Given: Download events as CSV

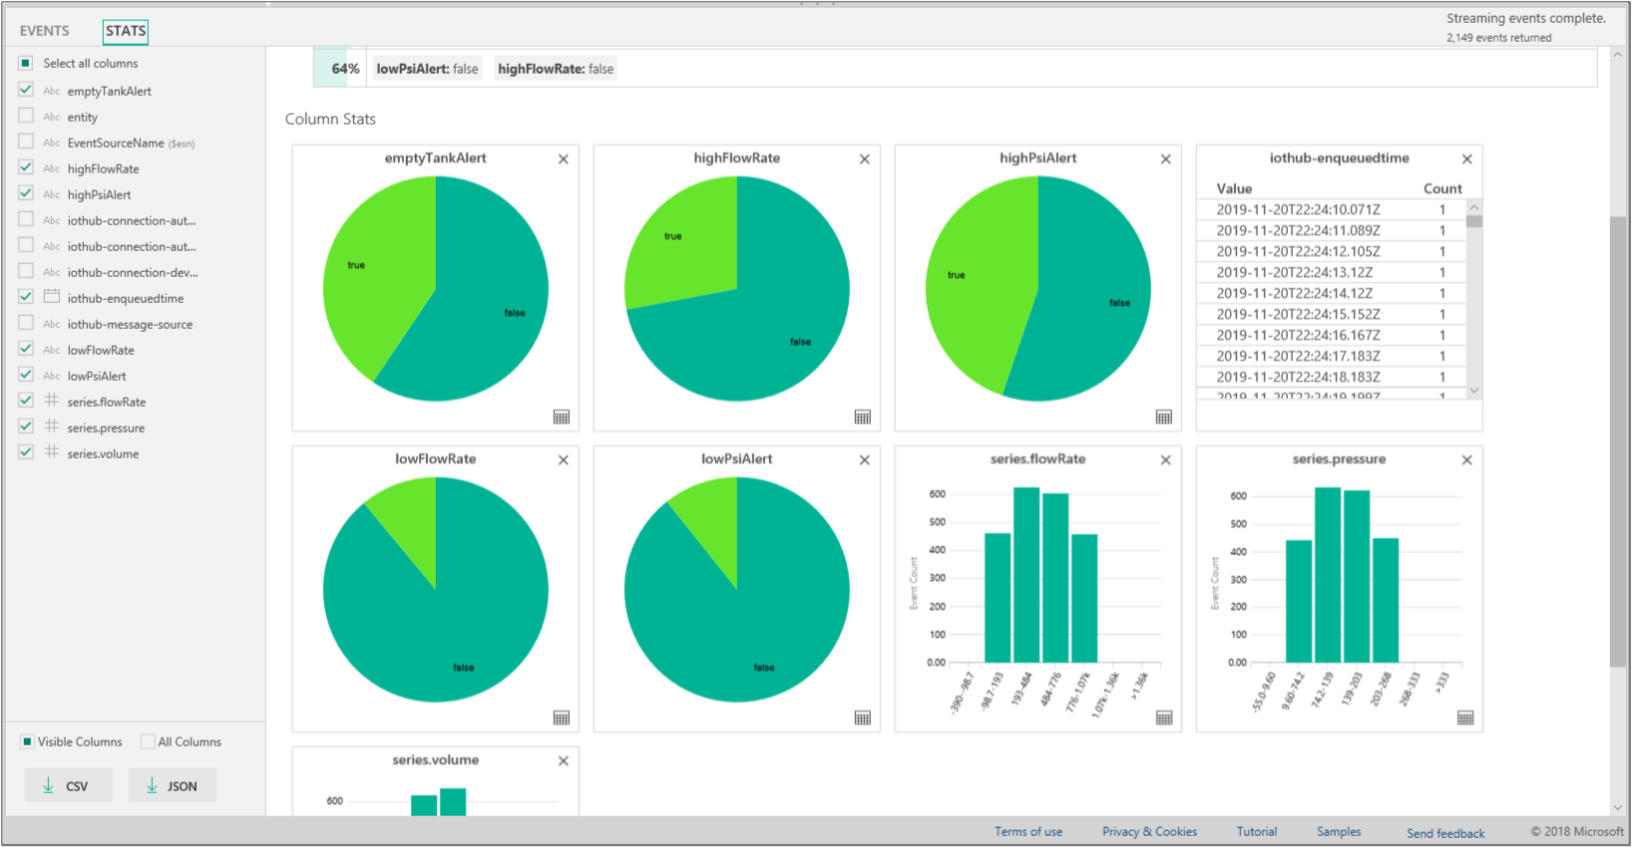Looking at the screenshot, I should [69, 786].
